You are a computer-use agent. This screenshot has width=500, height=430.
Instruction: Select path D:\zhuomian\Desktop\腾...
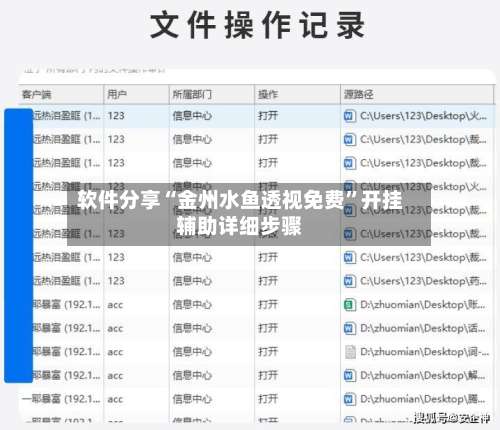click(x=423, y=399)
